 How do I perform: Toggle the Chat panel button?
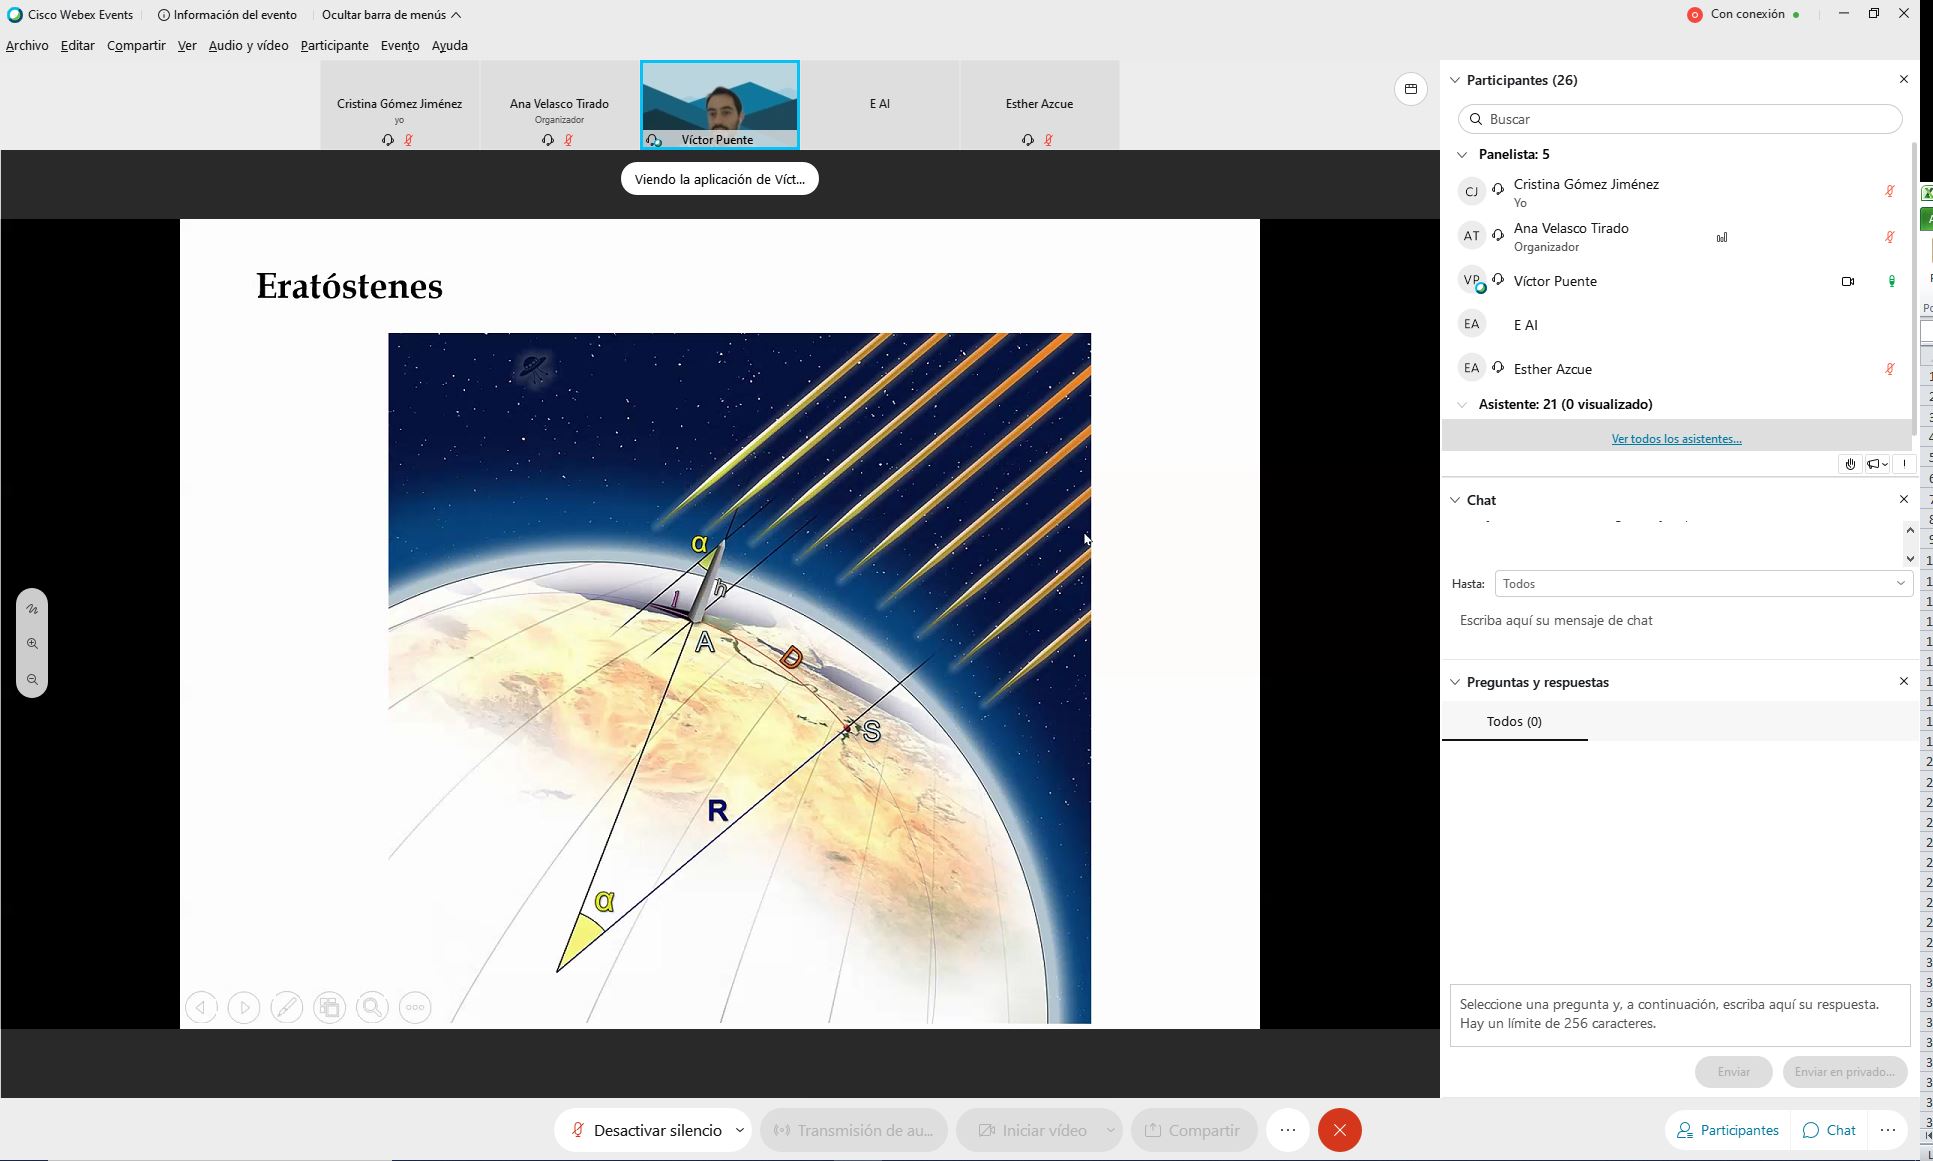pos(1829,1130)
